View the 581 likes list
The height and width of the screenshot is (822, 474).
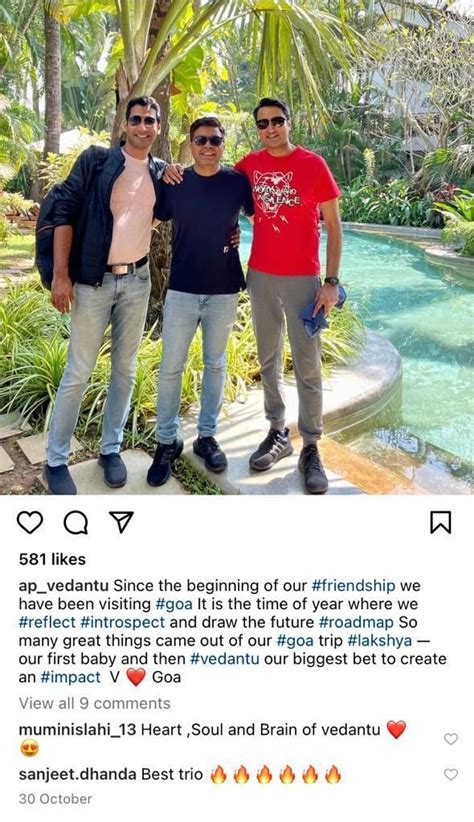[52, 559]
